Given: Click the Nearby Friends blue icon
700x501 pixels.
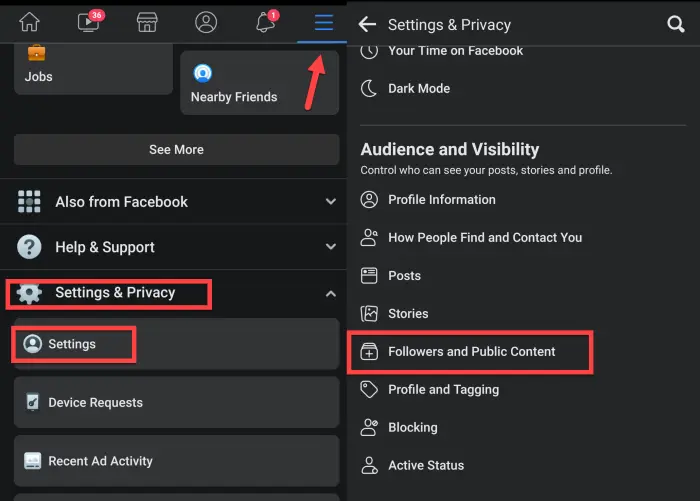Looking at the screenshot, I should point(203,73).
